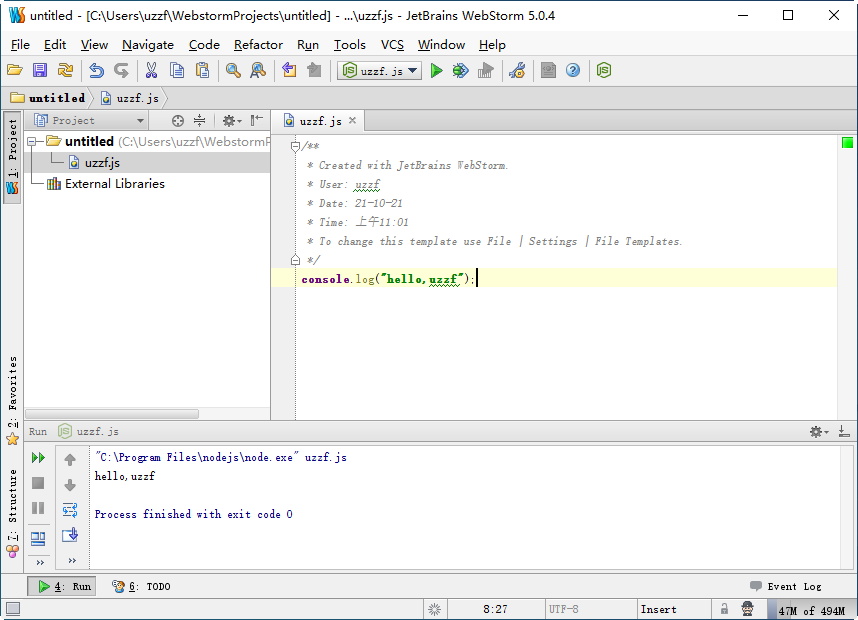Hide Run panel with download-arrow icon

click(x=844, y=432)
